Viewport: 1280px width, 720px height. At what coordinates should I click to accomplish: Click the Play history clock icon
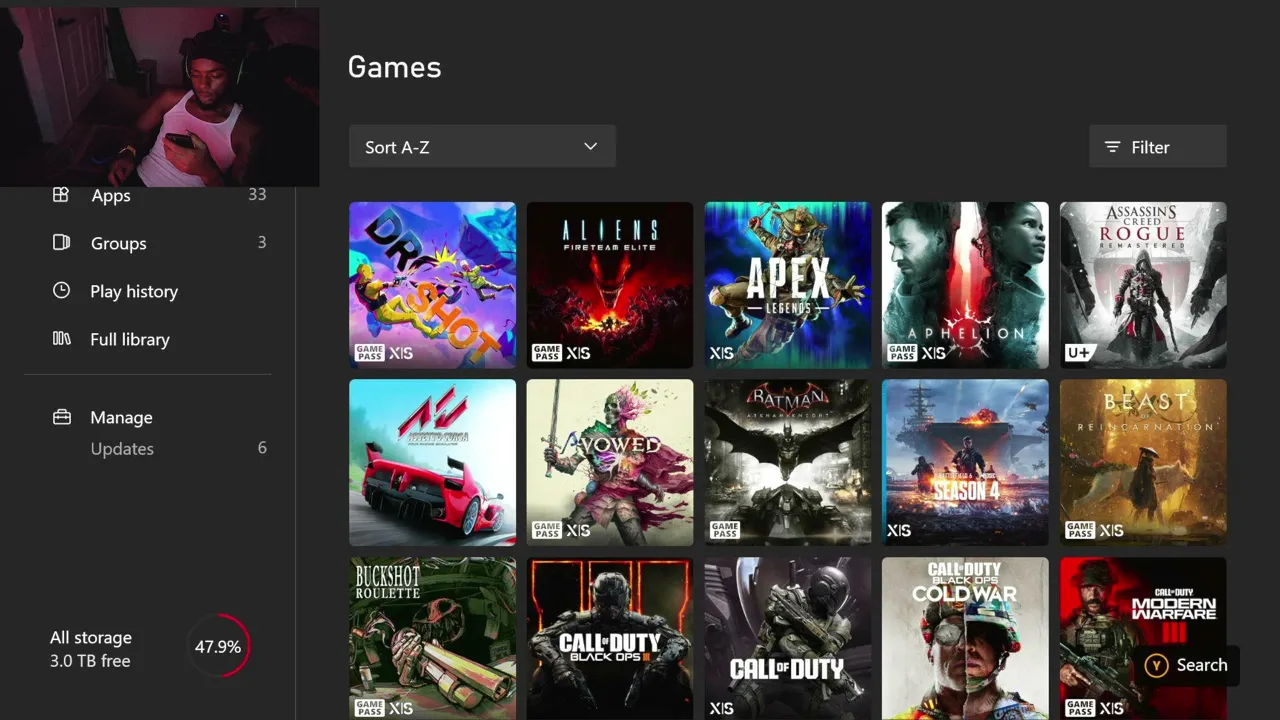[x=61, y=291]
